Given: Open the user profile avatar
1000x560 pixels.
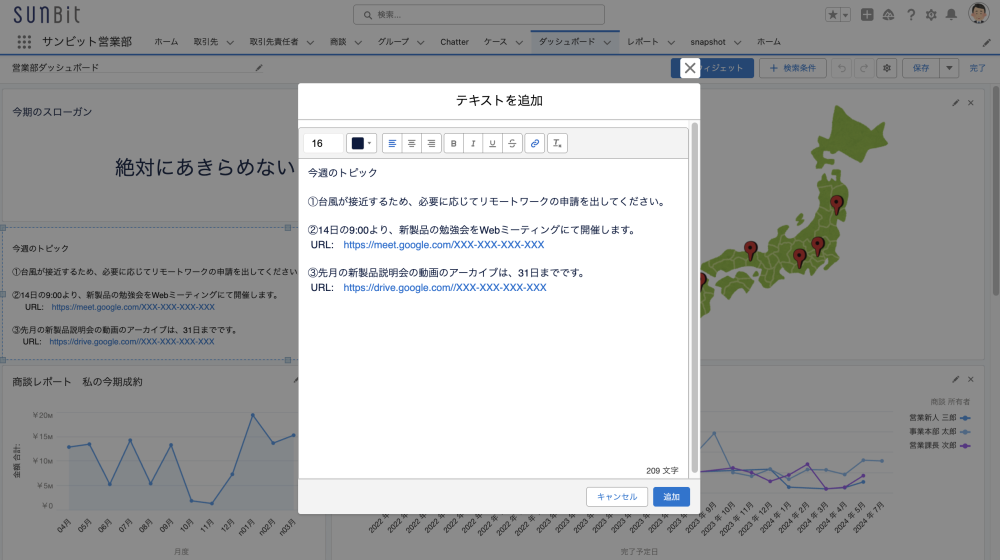Looking at the screenshot, I should [x=978, y=13].
